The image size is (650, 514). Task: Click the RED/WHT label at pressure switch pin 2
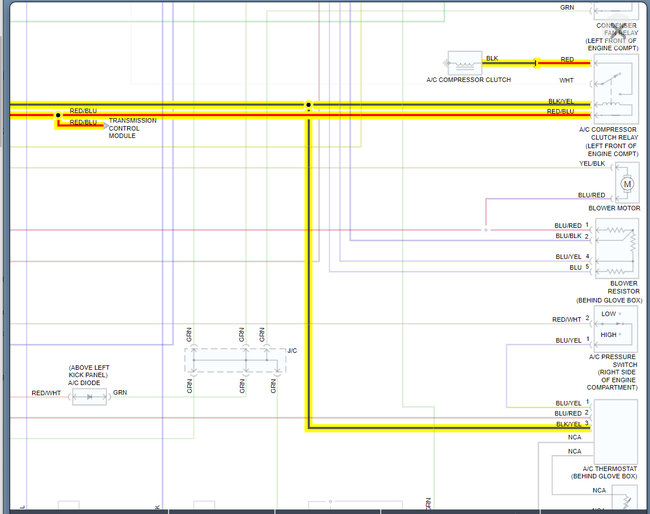tap(567, 320)
